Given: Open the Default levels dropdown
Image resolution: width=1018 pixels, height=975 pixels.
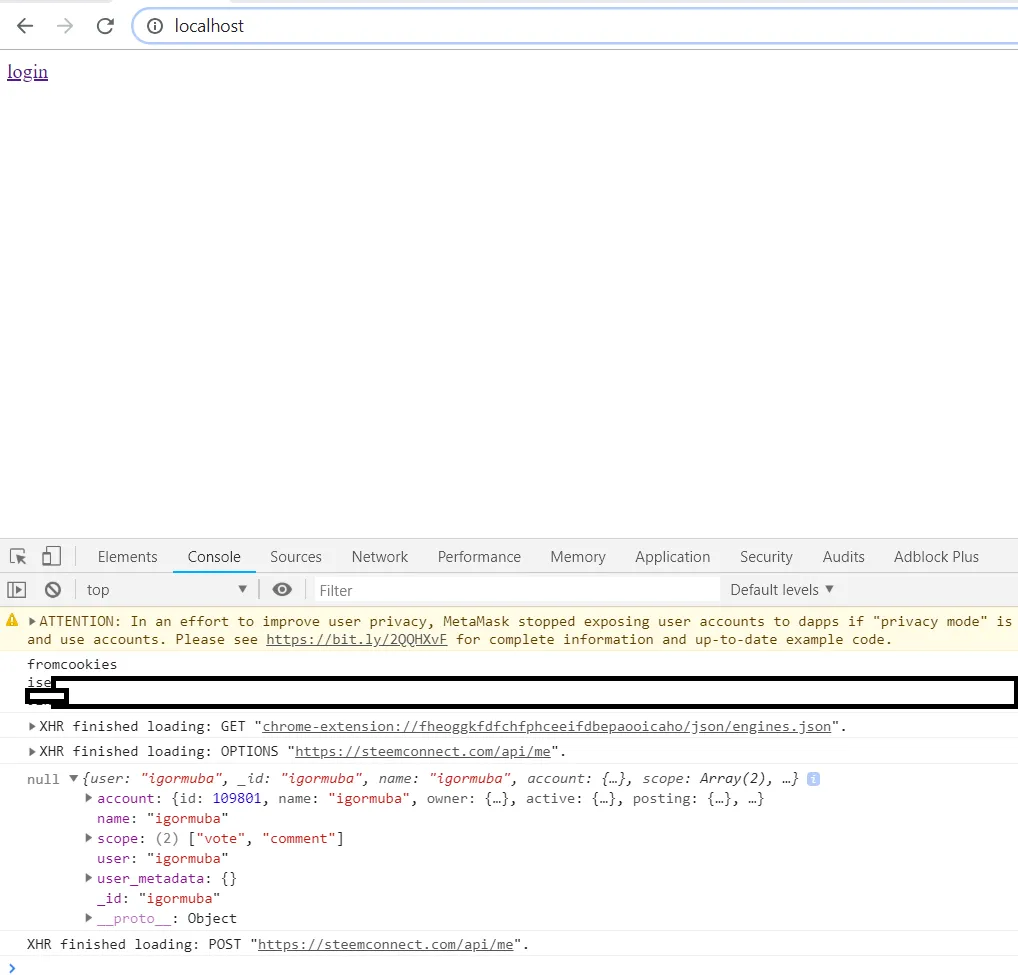Looking at the screenshot, I should click(782, 589).
